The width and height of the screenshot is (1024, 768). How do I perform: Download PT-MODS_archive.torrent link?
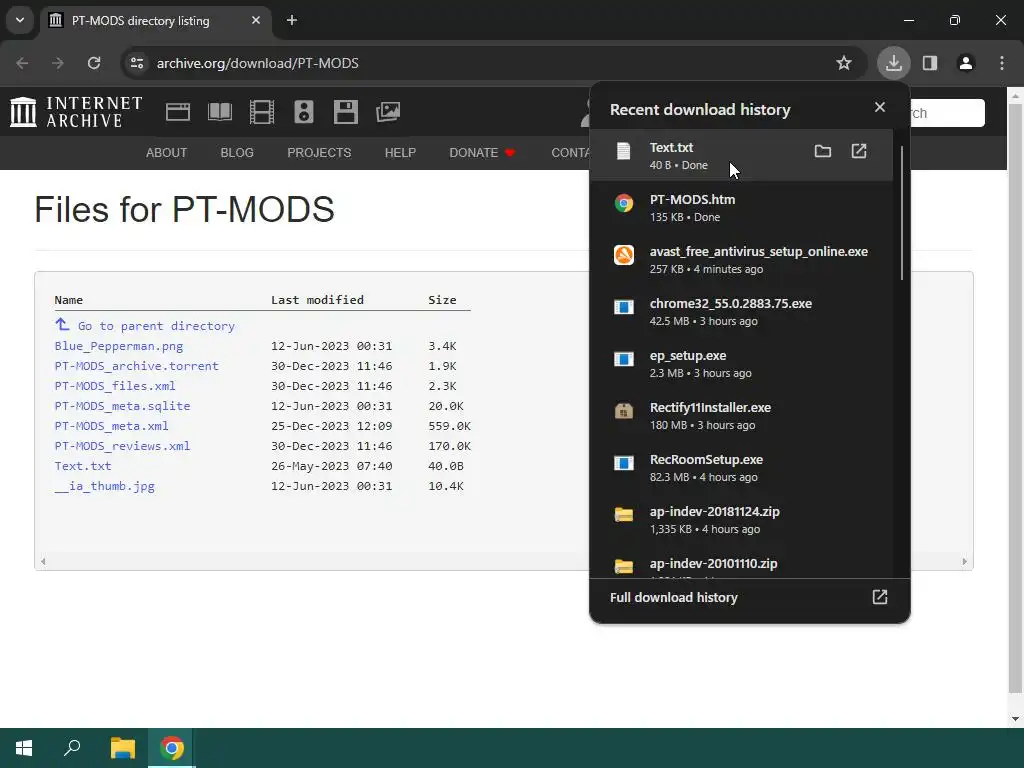[136, 366]
